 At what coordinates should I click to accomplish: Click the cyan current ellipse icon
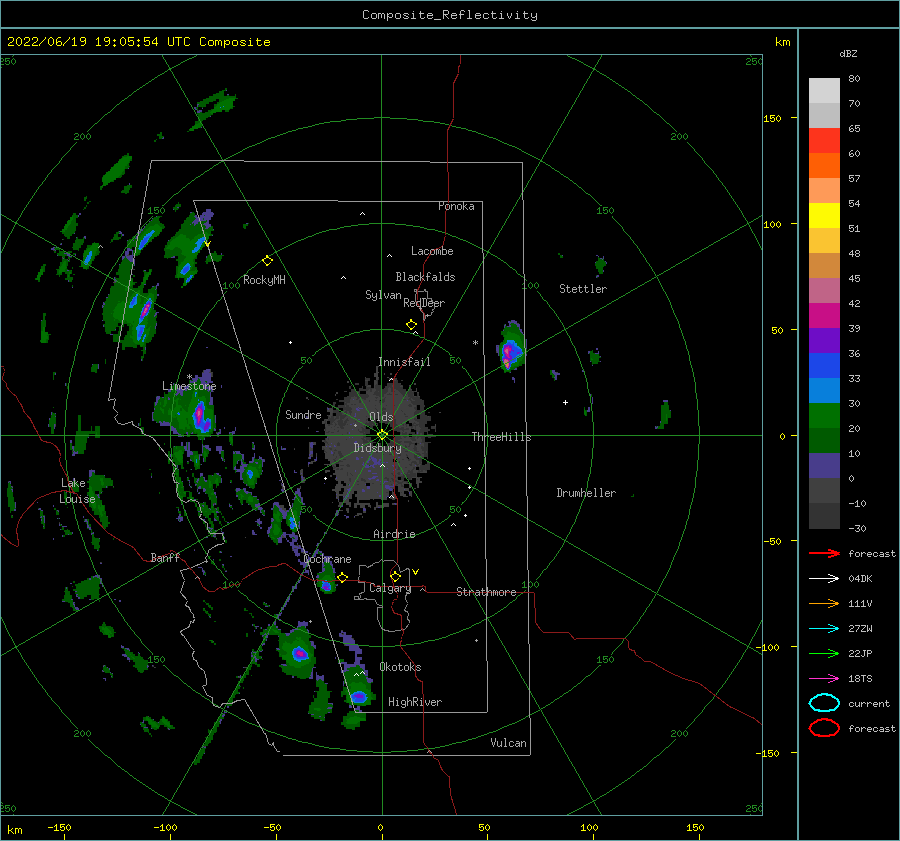824,703
